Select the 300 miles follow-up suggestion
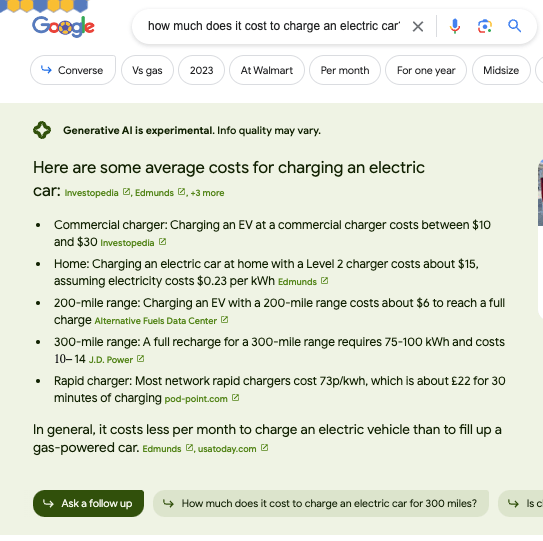Viewport: 543px width, 541px height. [321, 503]
